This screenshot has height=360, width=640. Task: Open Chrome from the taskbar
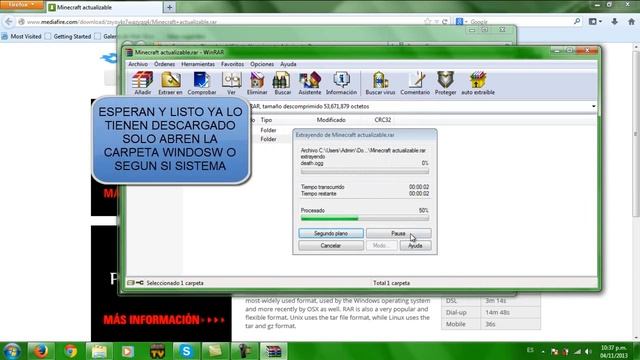tap(70, 351)
